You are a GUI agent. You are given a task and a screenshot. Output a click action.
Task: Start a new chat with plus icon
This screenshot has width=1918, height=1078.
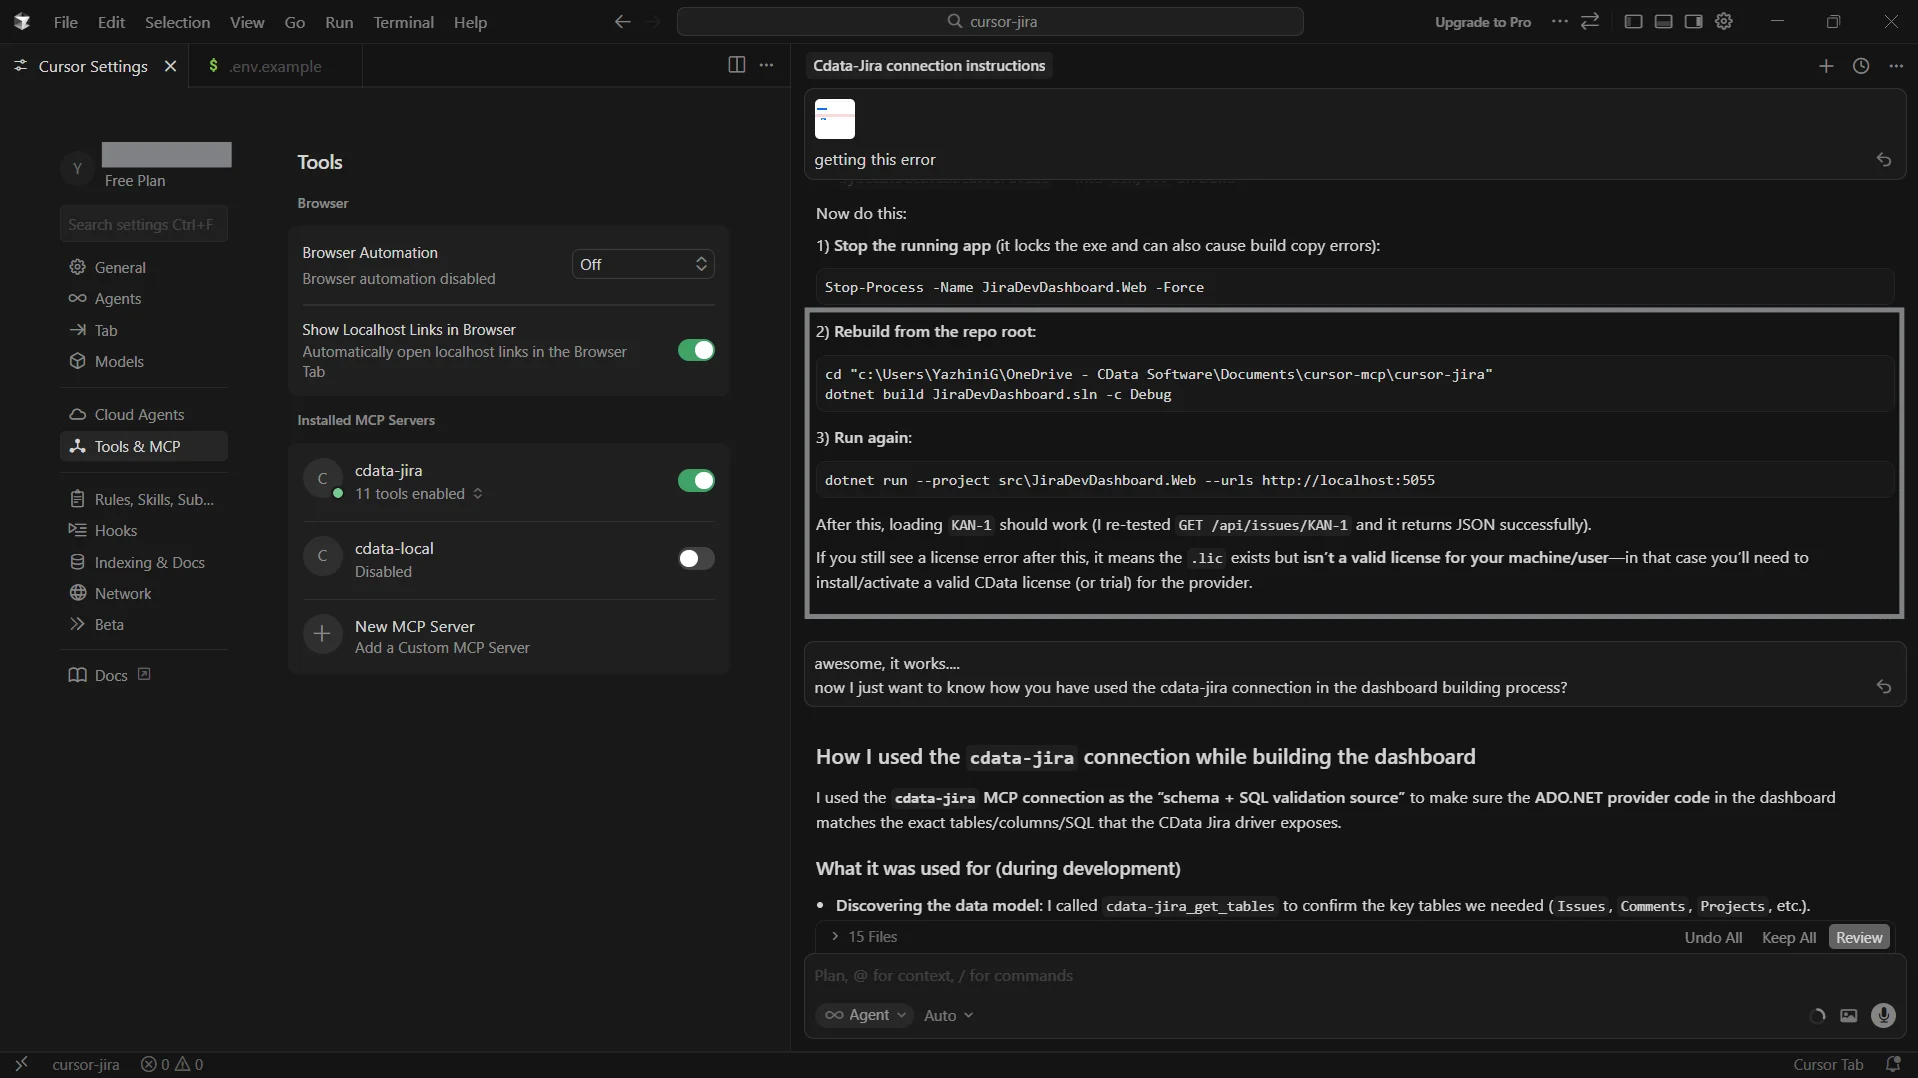[x=1826, y=66]
